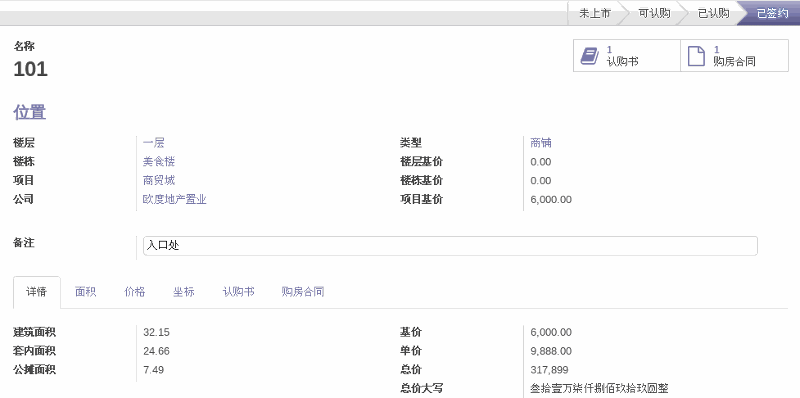
Task: Switch to the 面积 tab
Action: click(85, 292)
